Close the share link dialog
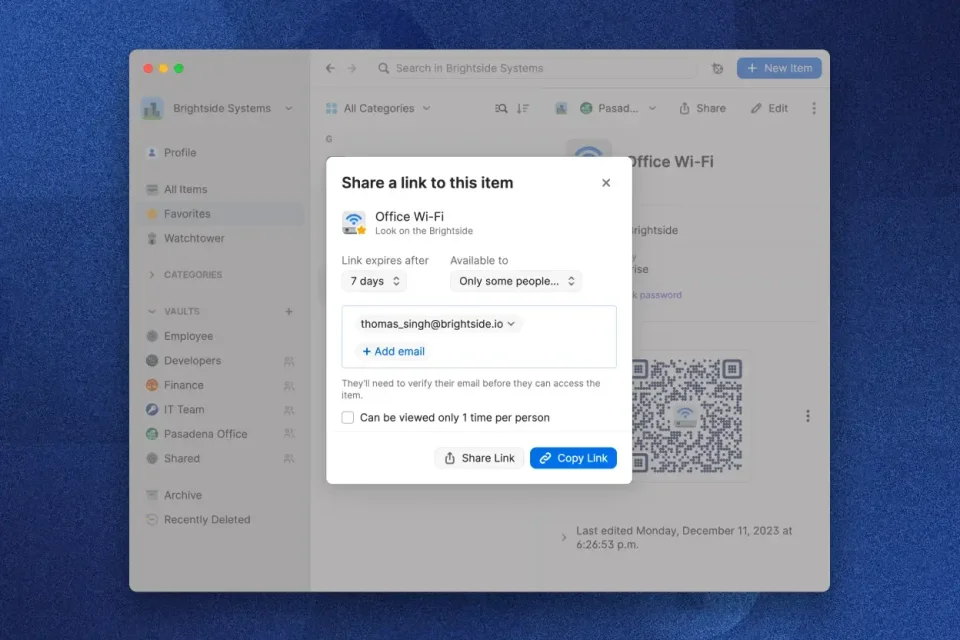This screenshot has width=960, height=640. coord(606,183)
